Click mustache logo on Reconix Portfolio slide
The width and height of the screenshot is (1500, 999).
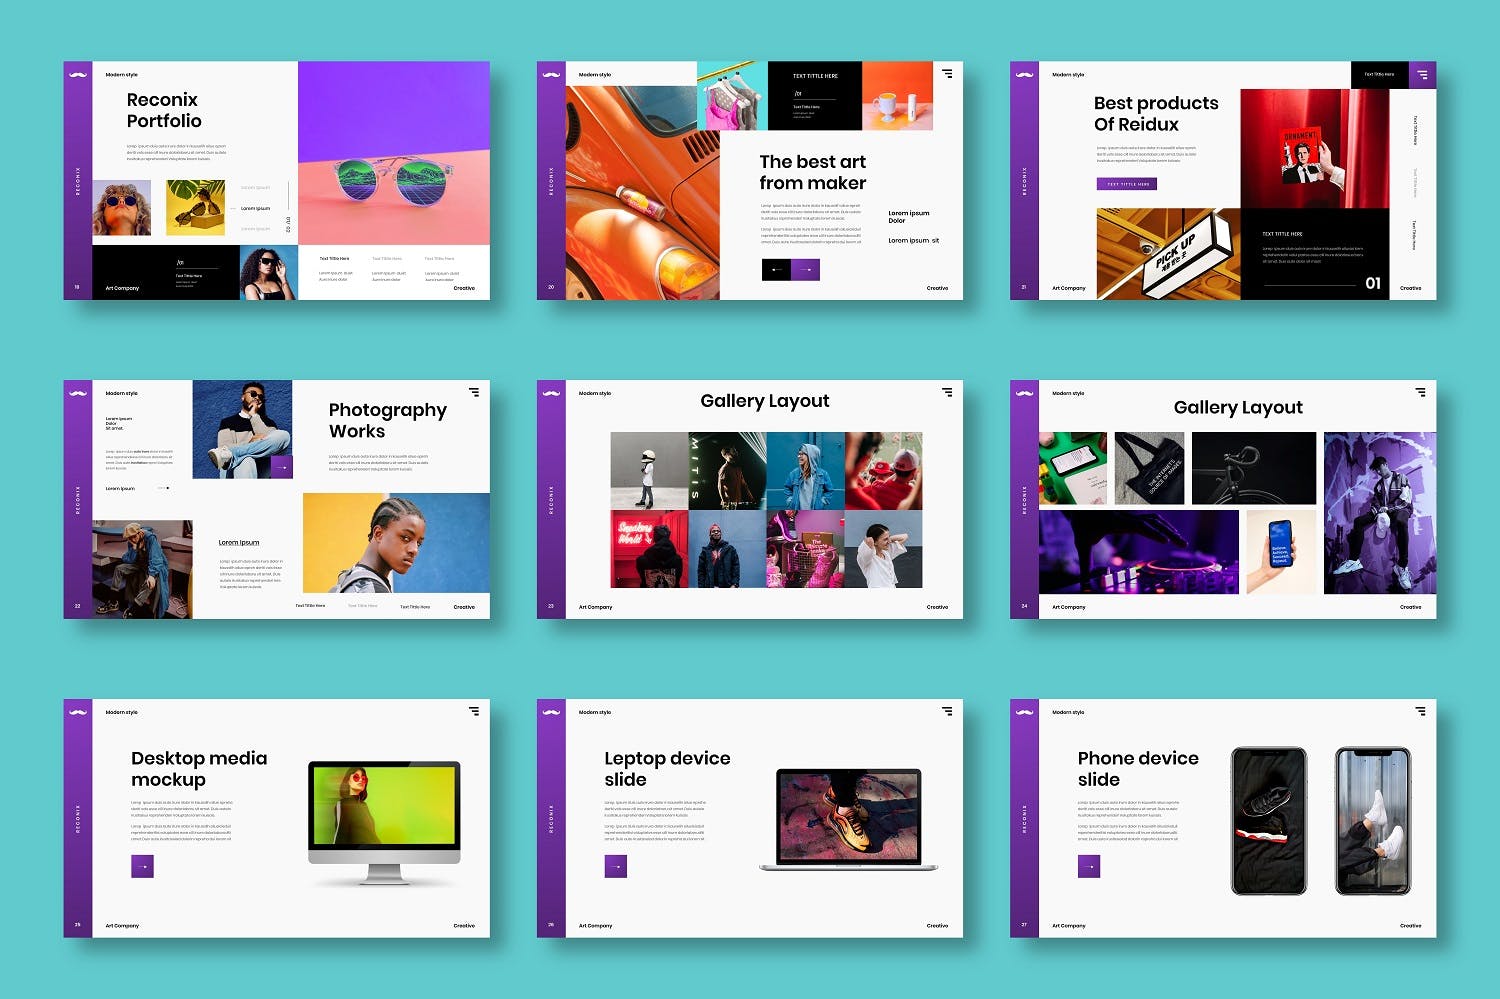coord(78,75)
